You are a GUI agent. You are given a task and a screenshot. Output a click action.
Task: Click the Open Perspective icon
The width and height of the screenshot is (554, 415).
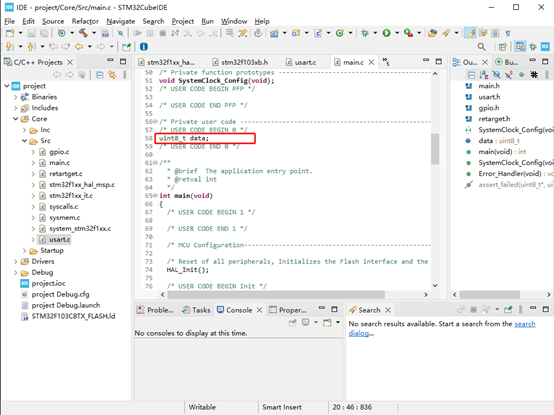click(x=503, y=47)
